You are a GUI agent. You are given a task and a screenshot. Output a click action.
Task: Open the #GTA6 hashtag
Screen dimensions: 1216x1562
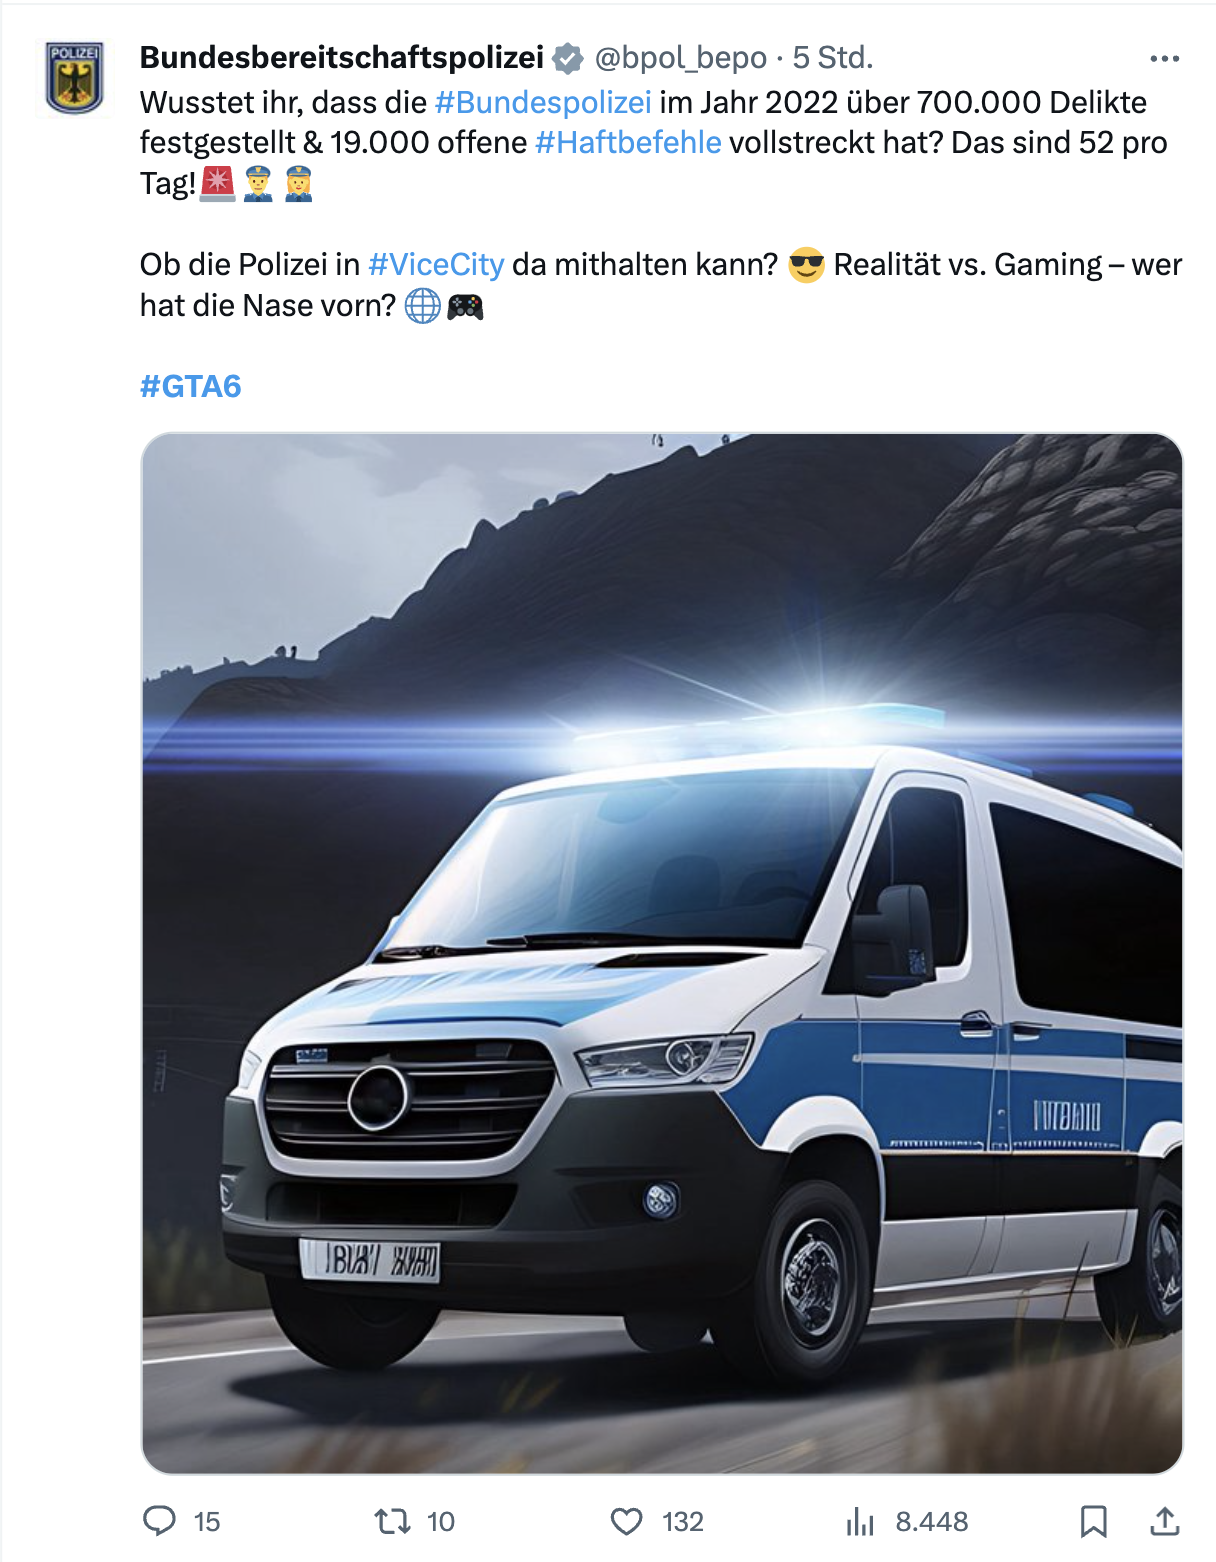click(x=190, y=386)
